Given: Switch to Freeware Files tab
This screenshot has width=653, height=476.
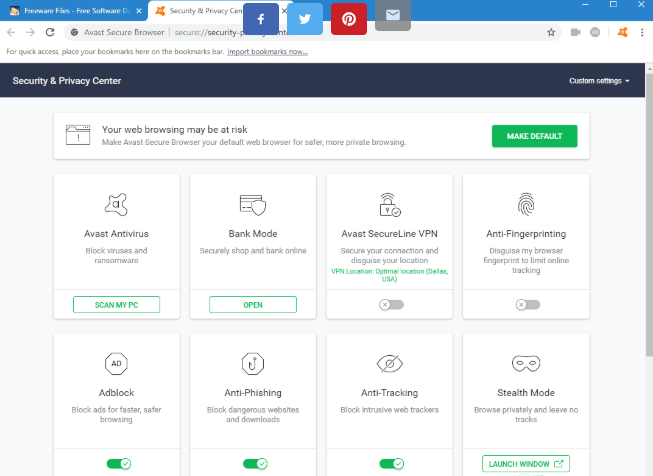Looking at the screenshot, I should tap(74, 11).
